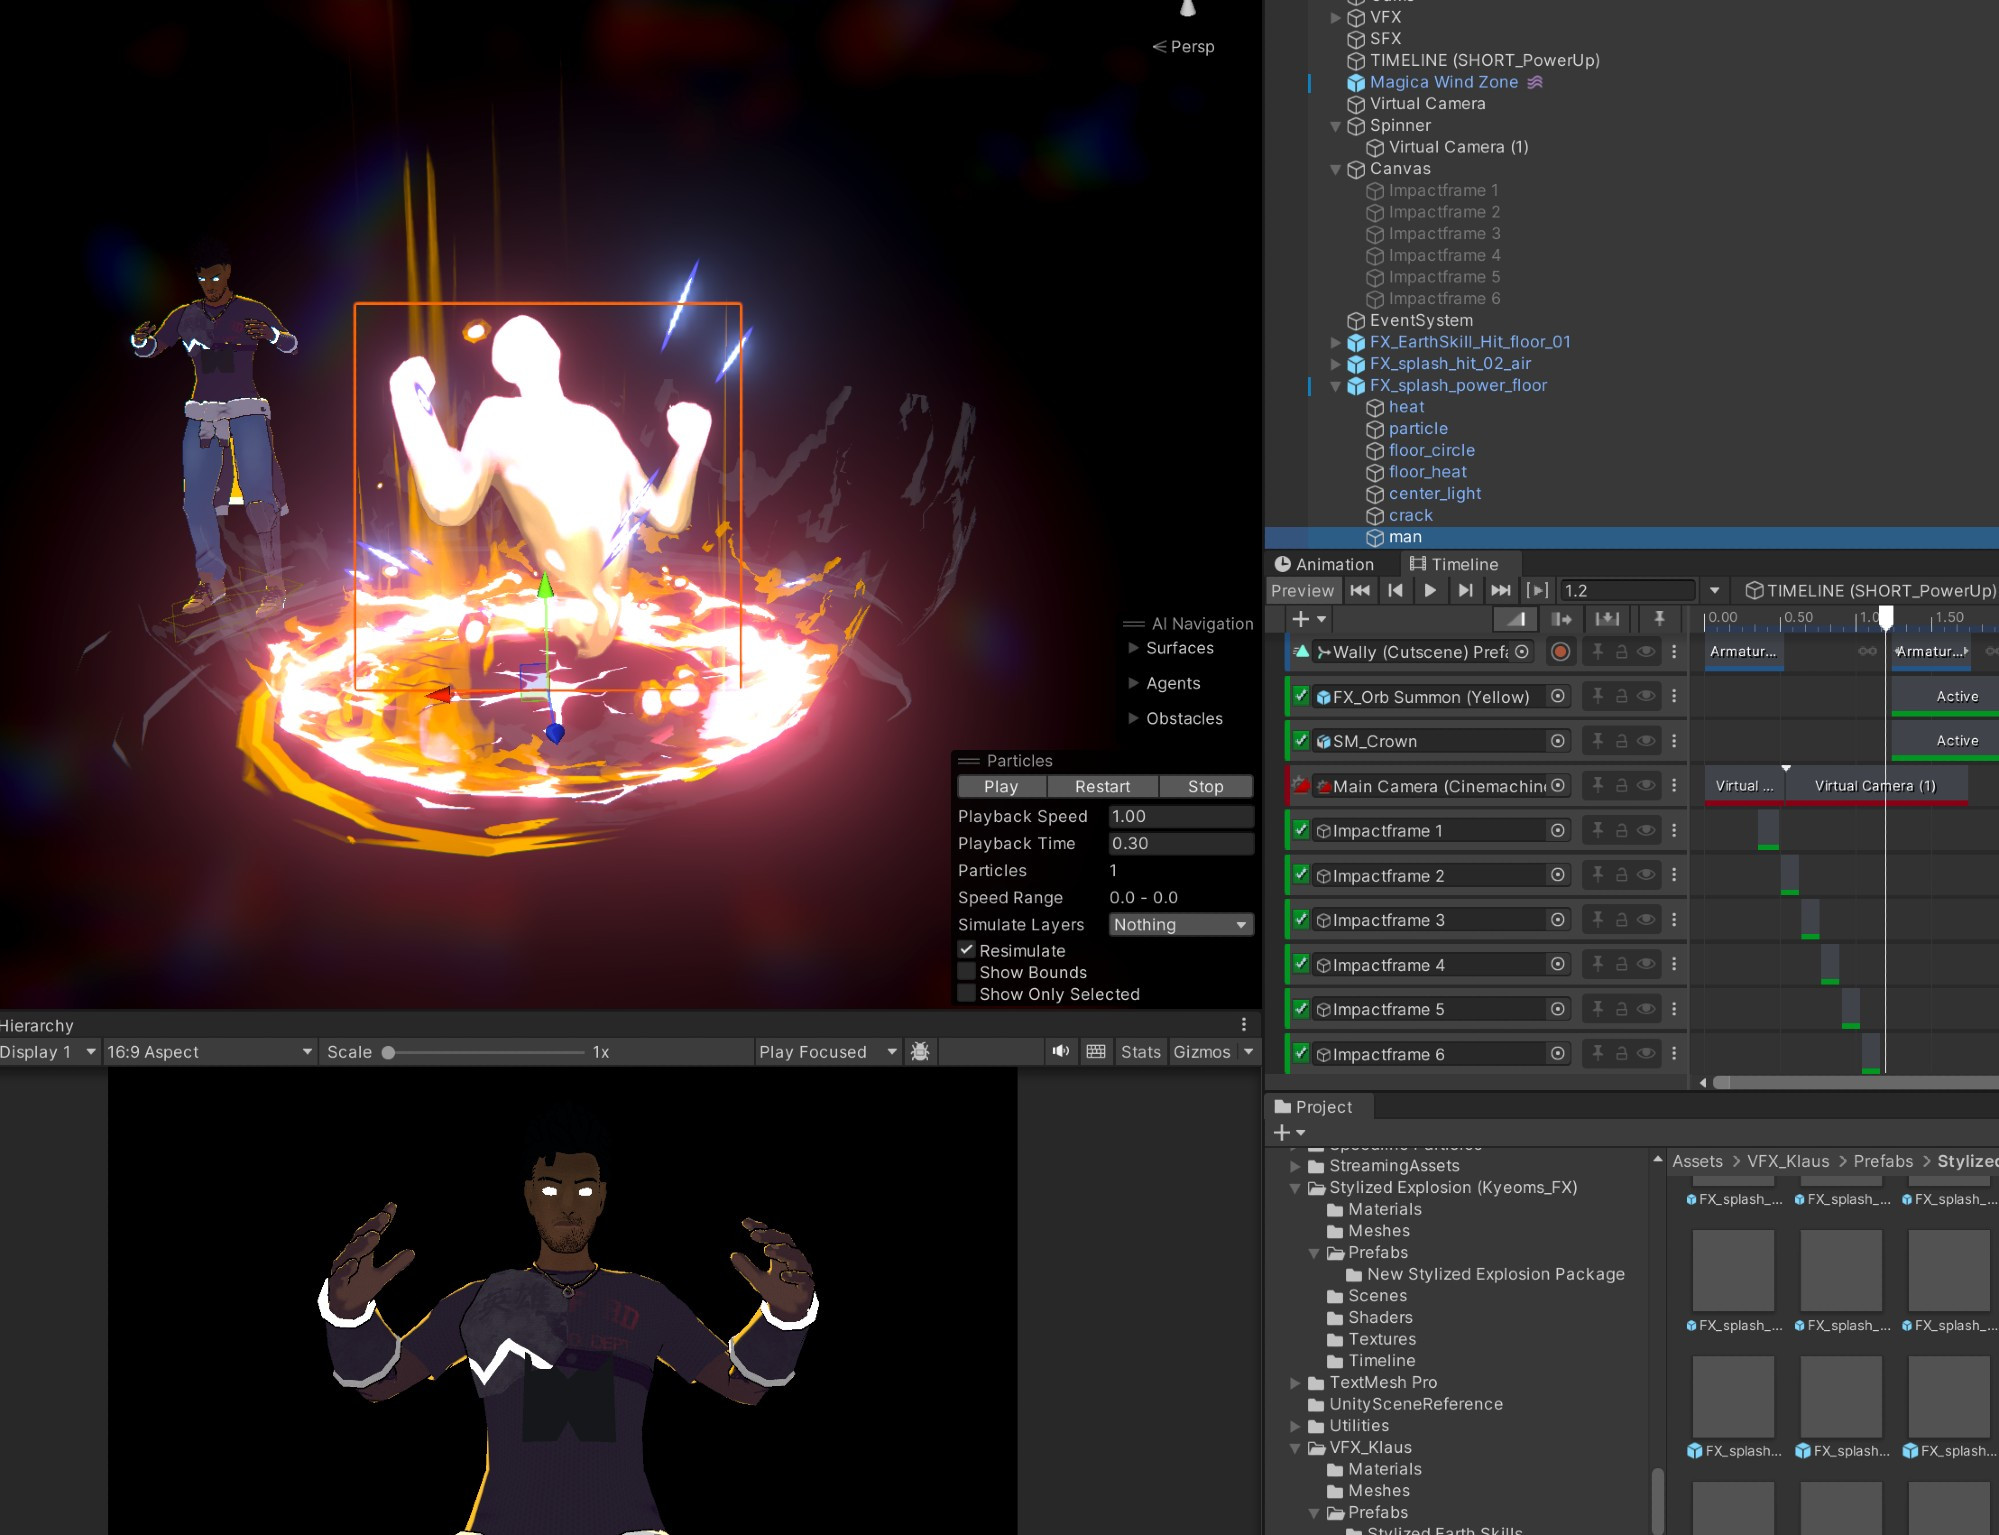Switch to the Timeline tab
The width and height of the screenshot is (1999, 1535).
[x=1455, y=565]
